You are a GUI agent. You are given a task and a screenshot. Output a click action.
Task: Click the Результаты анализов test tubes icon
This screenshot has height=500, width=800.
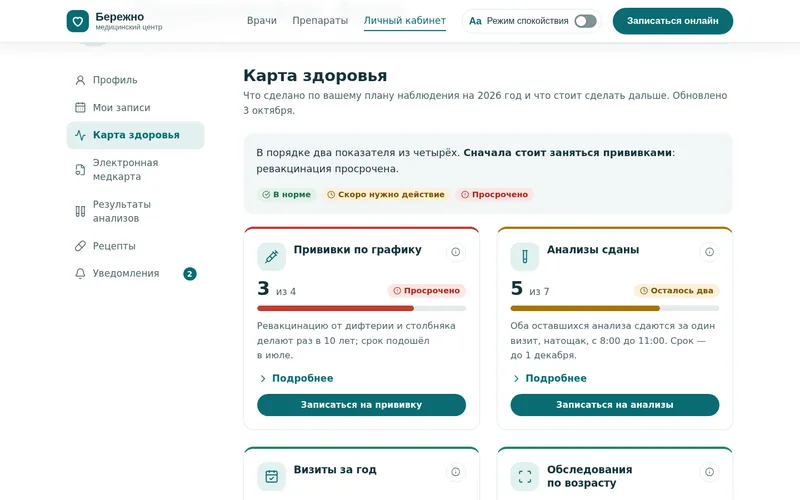[80, 211]
